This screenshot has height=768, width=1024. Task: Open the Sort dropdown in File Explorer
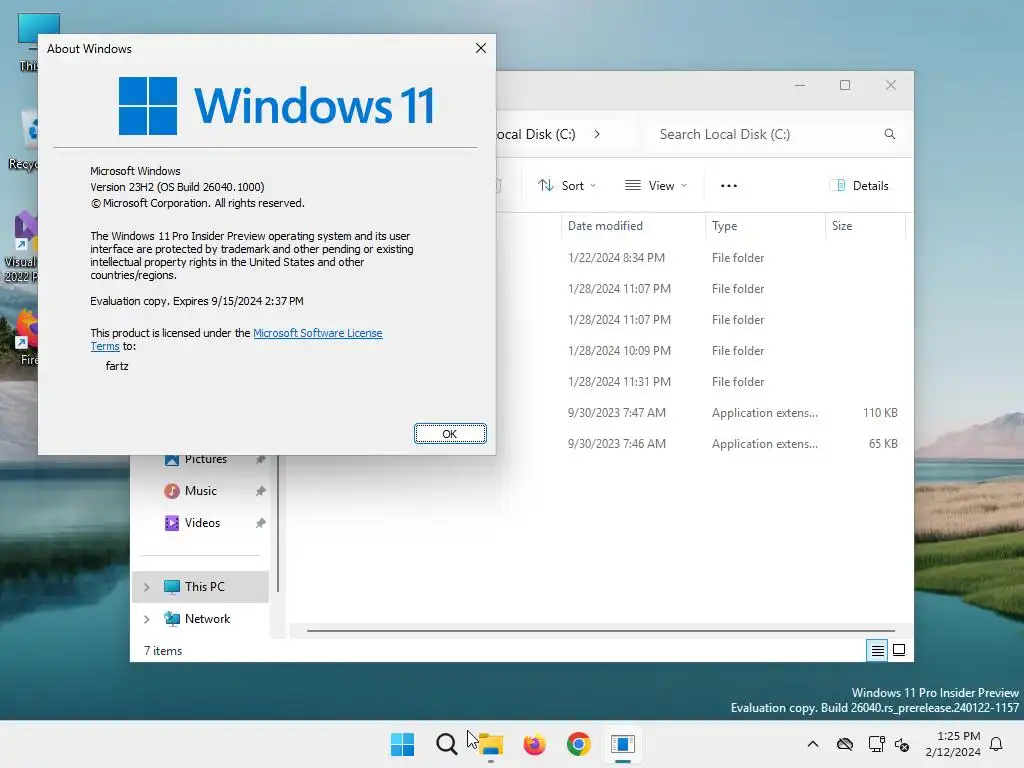pyautogui.click(x=567, y=185)
